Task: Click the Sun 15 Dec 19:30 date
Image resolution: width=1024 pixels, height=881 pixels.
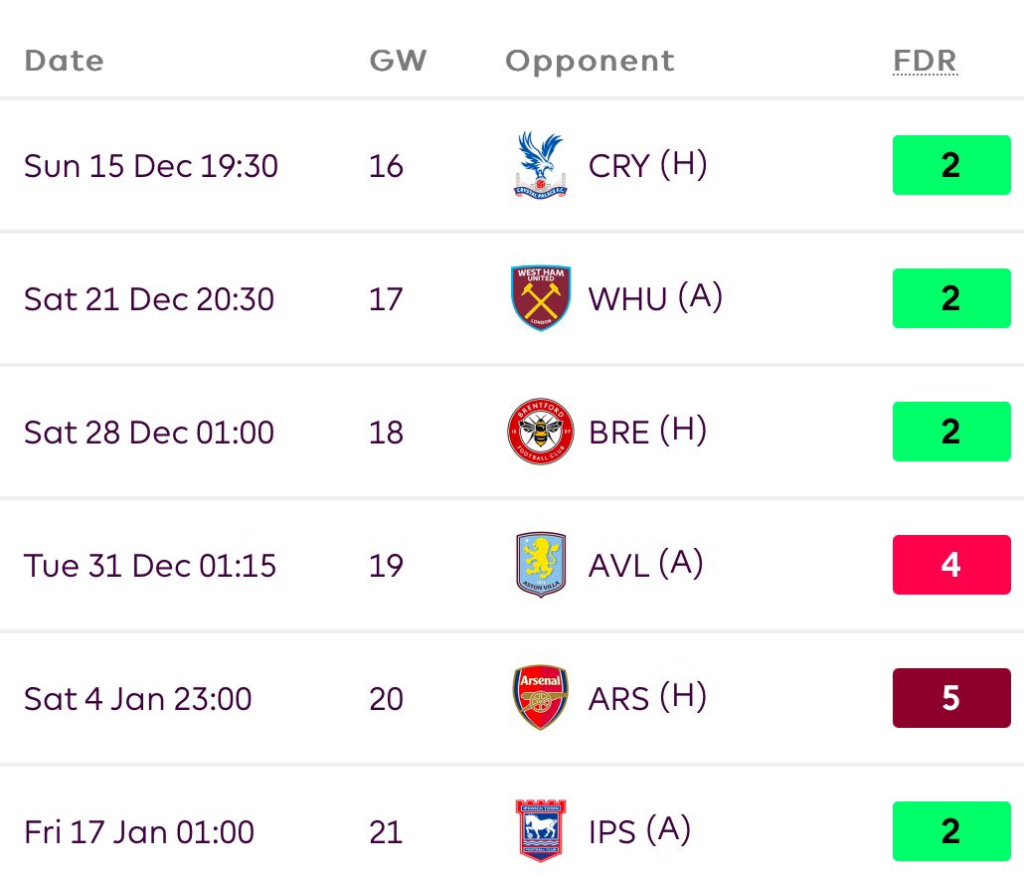Action: coord(151,165)
